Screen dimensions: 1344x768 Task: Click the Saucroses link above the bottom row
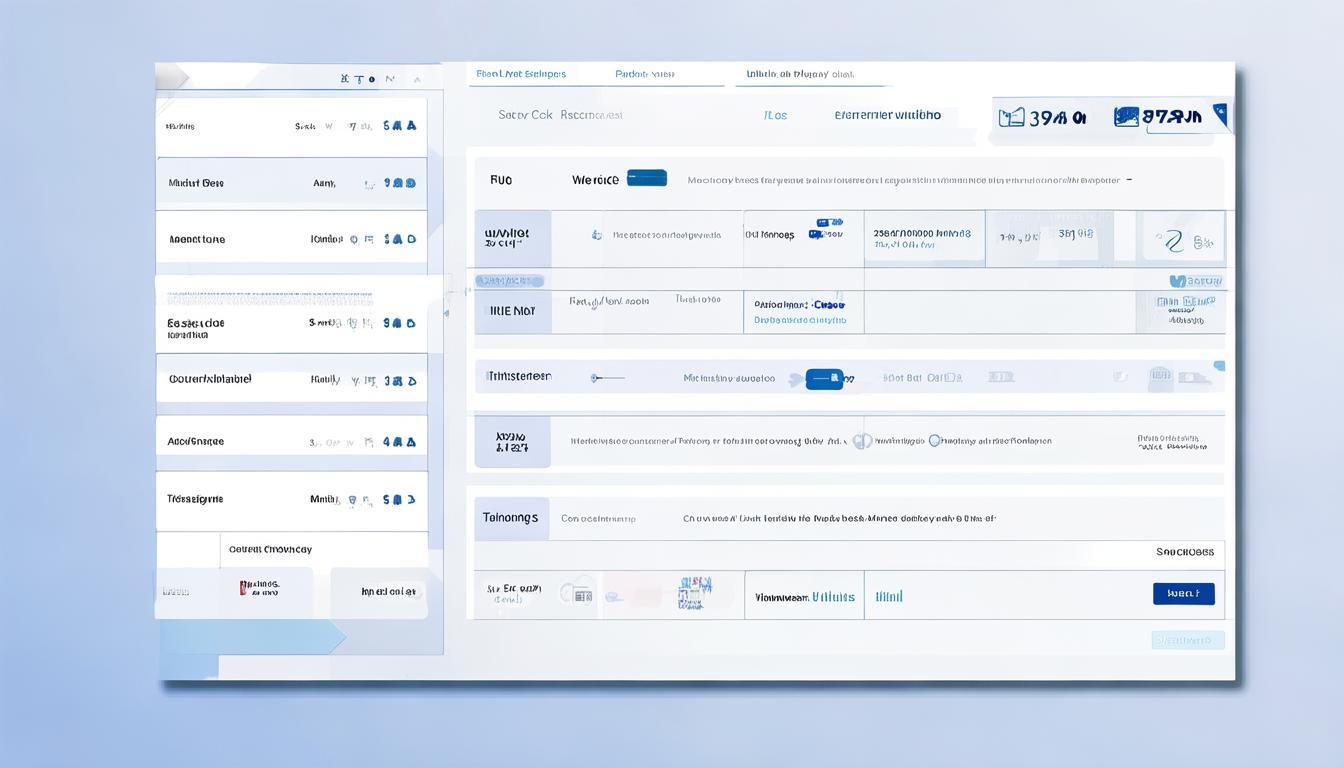point(1184,552)
